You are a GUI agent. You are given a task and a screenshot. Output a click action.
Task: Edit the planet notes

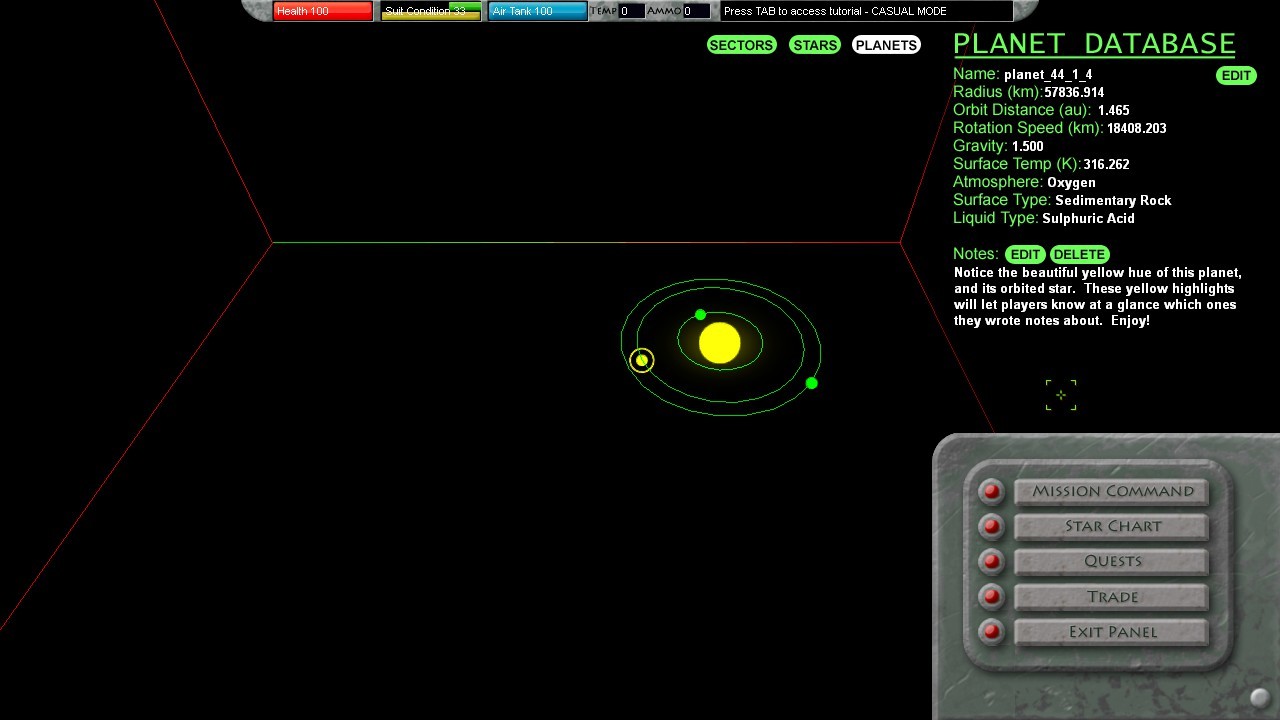click(1025, 254)
